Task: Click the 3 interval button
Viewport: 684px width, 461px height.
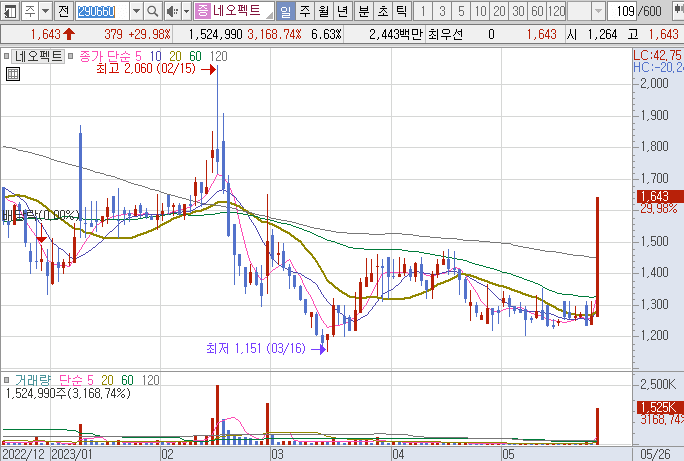Action: point(441,11)
